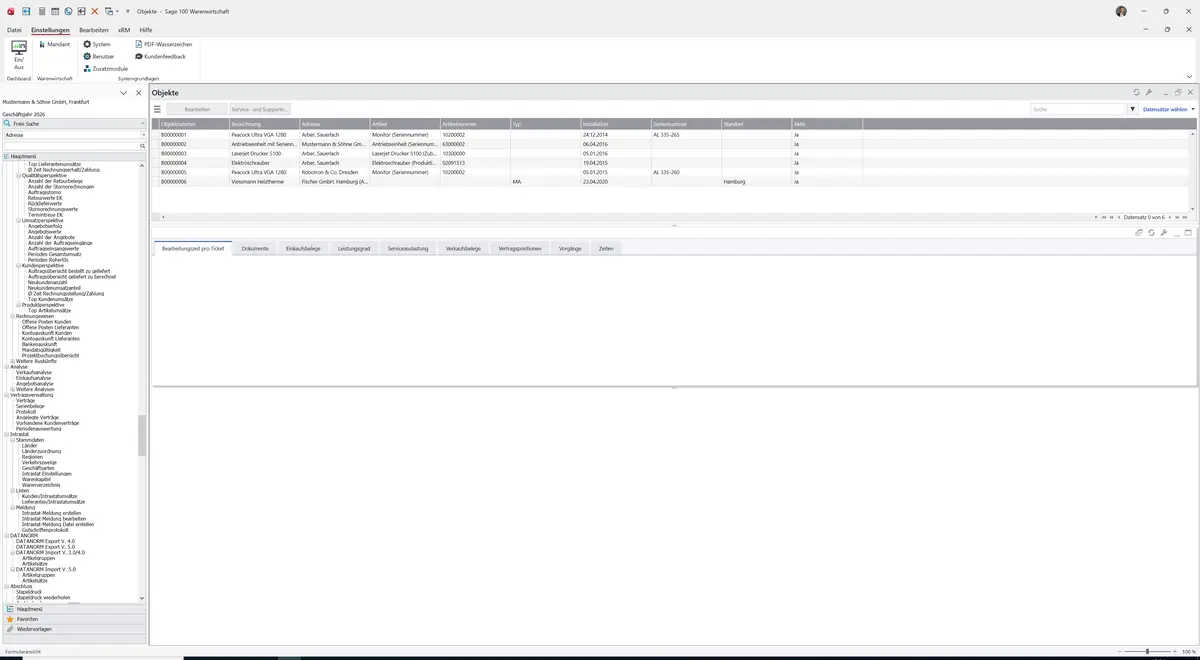Switch to the Einkaufsbelege tab
The width and height of the screenshot is (1200, 660).
pyautogui.click(x=303, y=248)
